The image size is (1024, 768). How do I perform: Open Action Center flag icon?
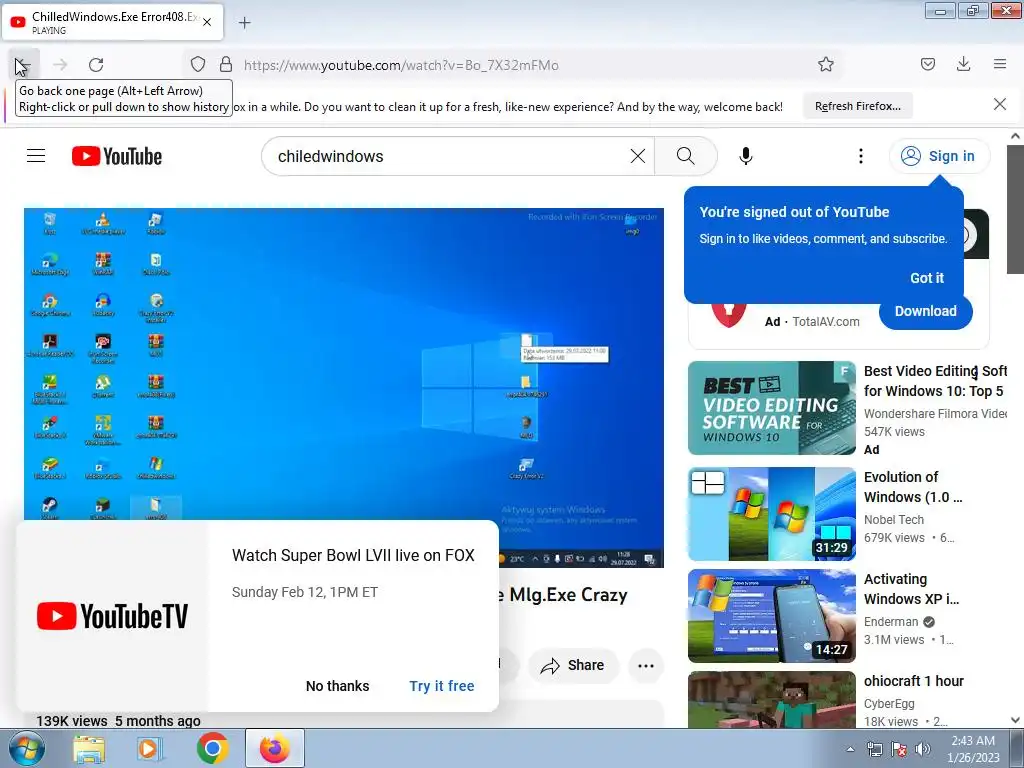pyautogui.click(x=899, y=749)
